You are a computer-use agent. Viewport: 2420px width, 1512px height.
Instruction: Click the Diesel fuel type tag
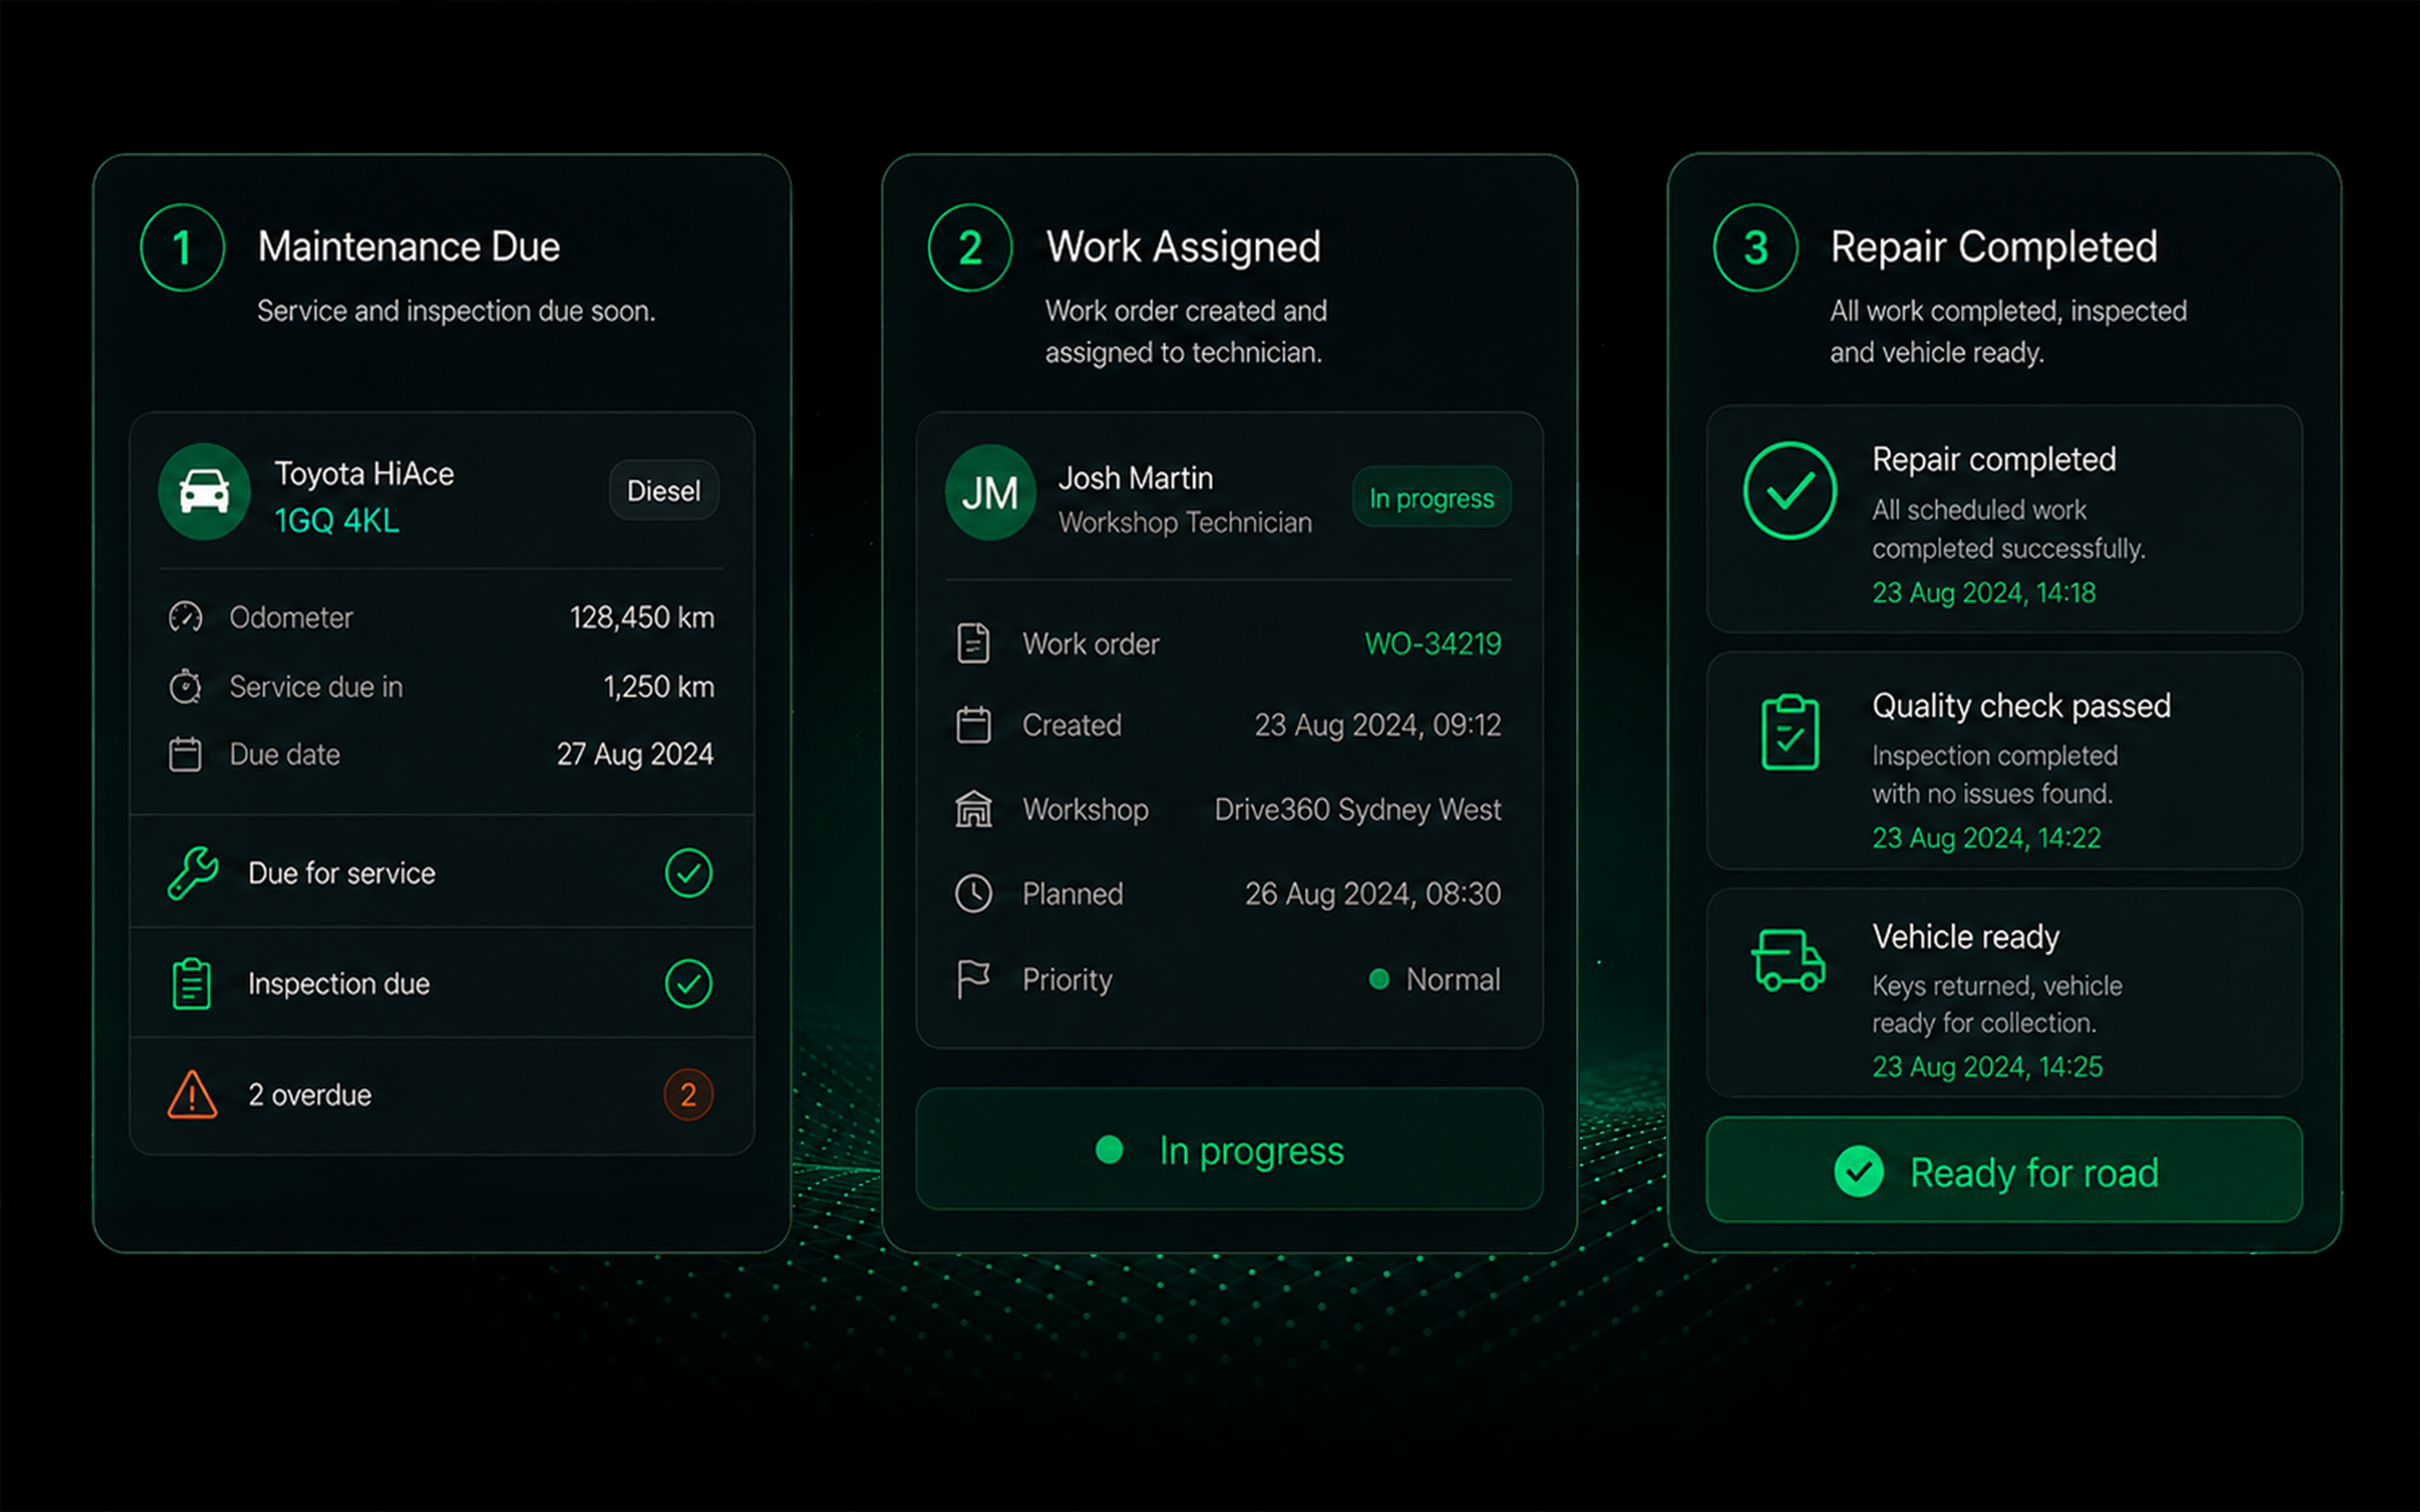click(664, 491)
